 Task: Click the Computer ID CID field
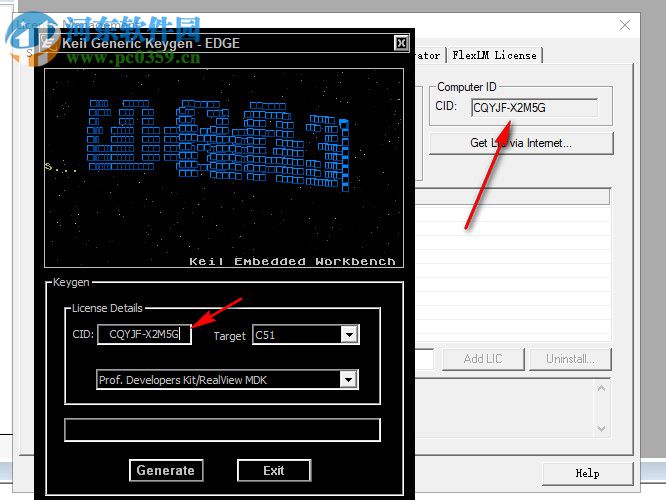pyautogui.click(x=534, y=107)
